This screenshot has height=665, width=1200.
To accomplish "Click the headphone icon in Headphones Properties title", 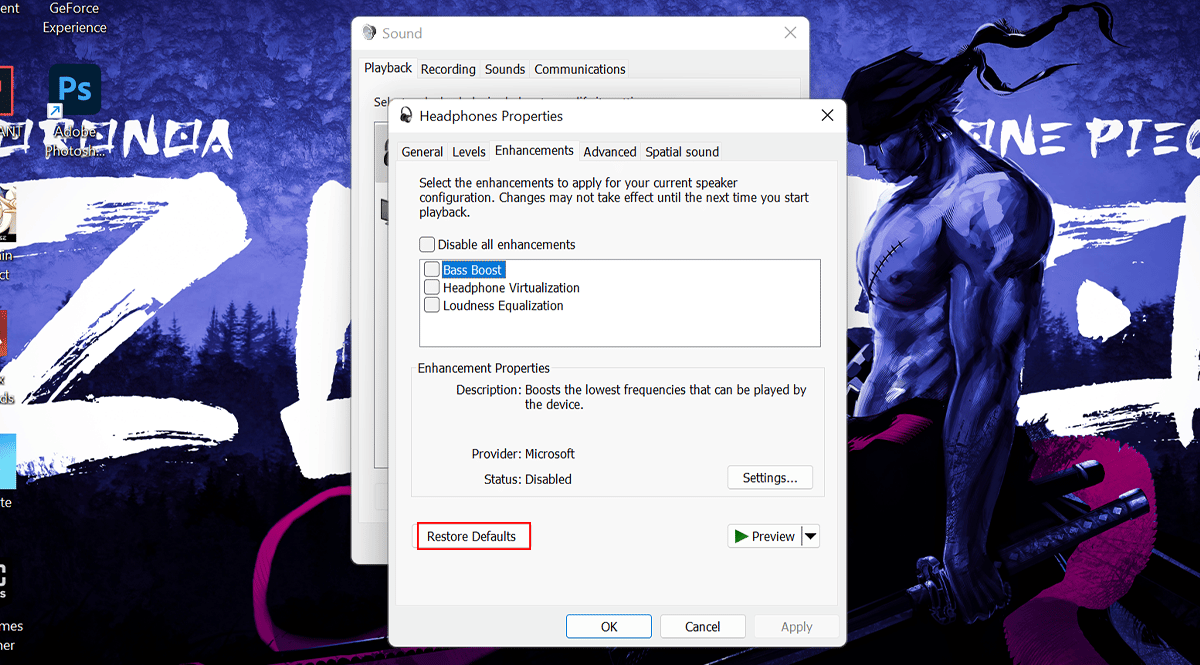I will 406,115.
